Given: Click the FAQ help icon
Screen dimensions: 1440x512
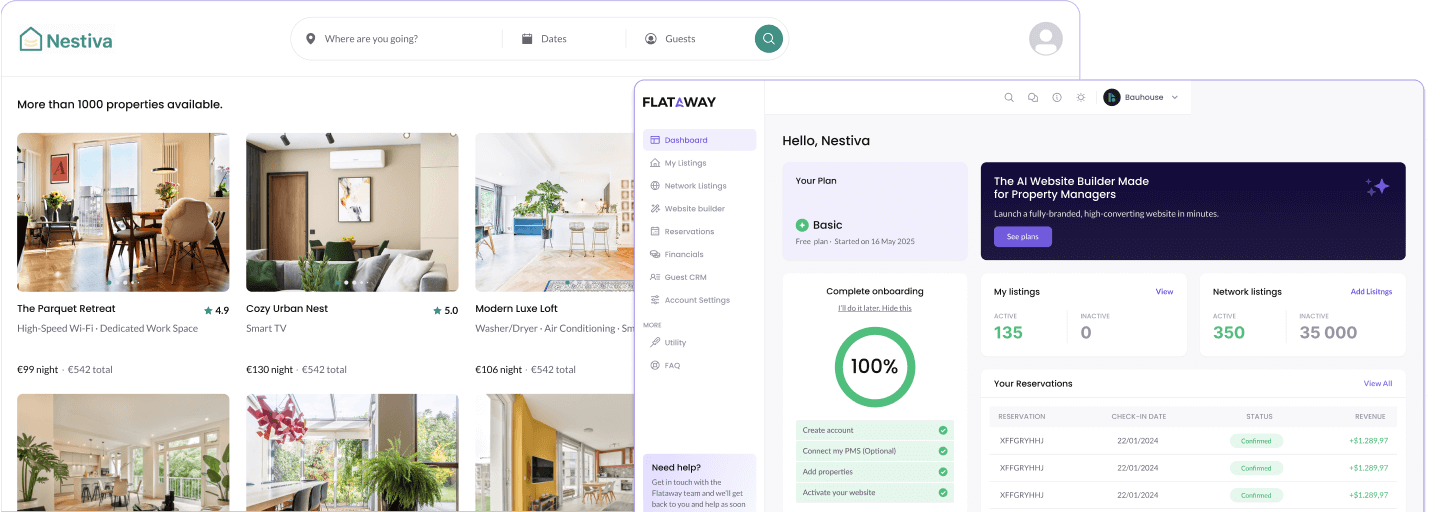Looking at the screenshot, I should point(655,365).
